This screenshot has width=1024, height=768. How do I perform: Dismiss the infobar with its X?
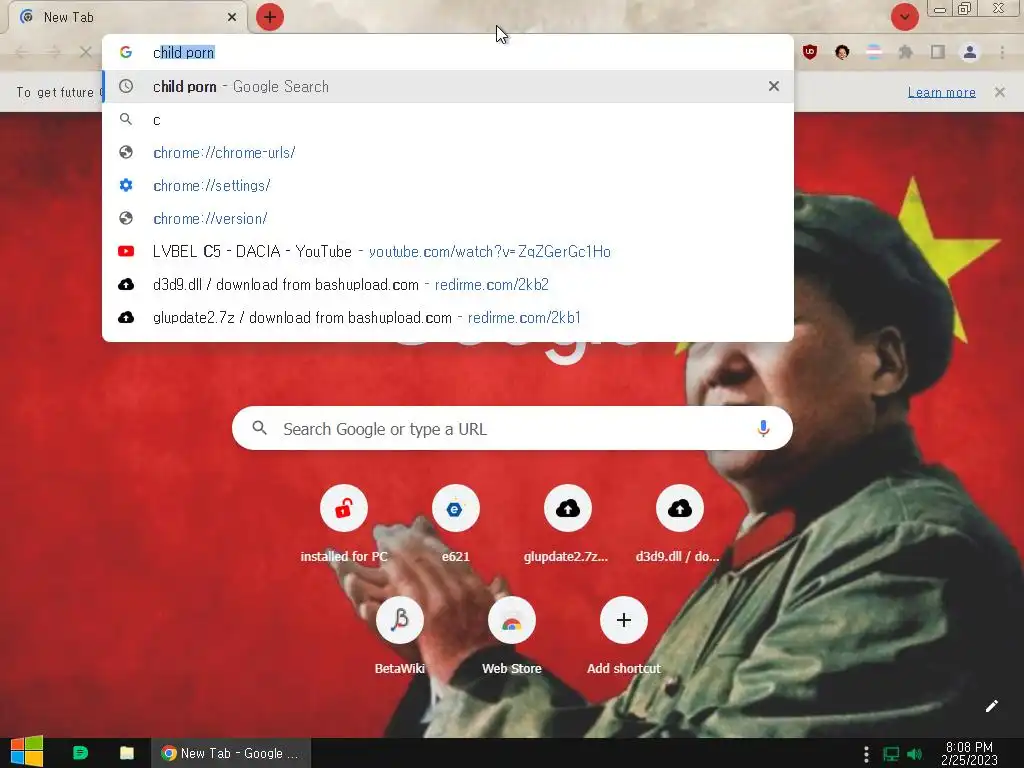tap(1000, 92)
